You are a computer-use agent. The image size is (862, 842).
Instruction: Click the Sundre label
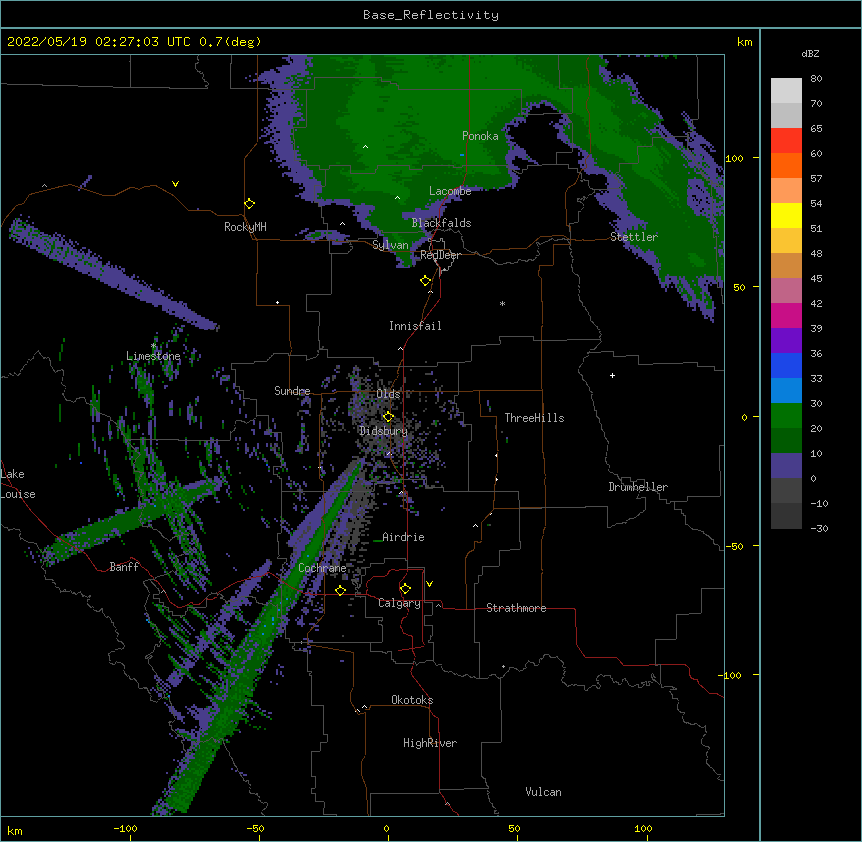coord(292,391)
